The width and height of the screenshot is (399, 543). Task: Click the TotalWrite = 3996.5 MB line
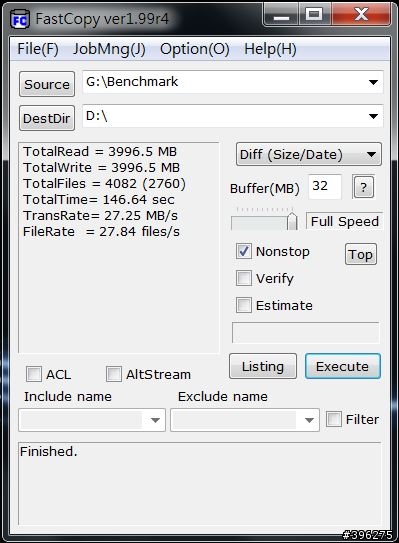101,168
